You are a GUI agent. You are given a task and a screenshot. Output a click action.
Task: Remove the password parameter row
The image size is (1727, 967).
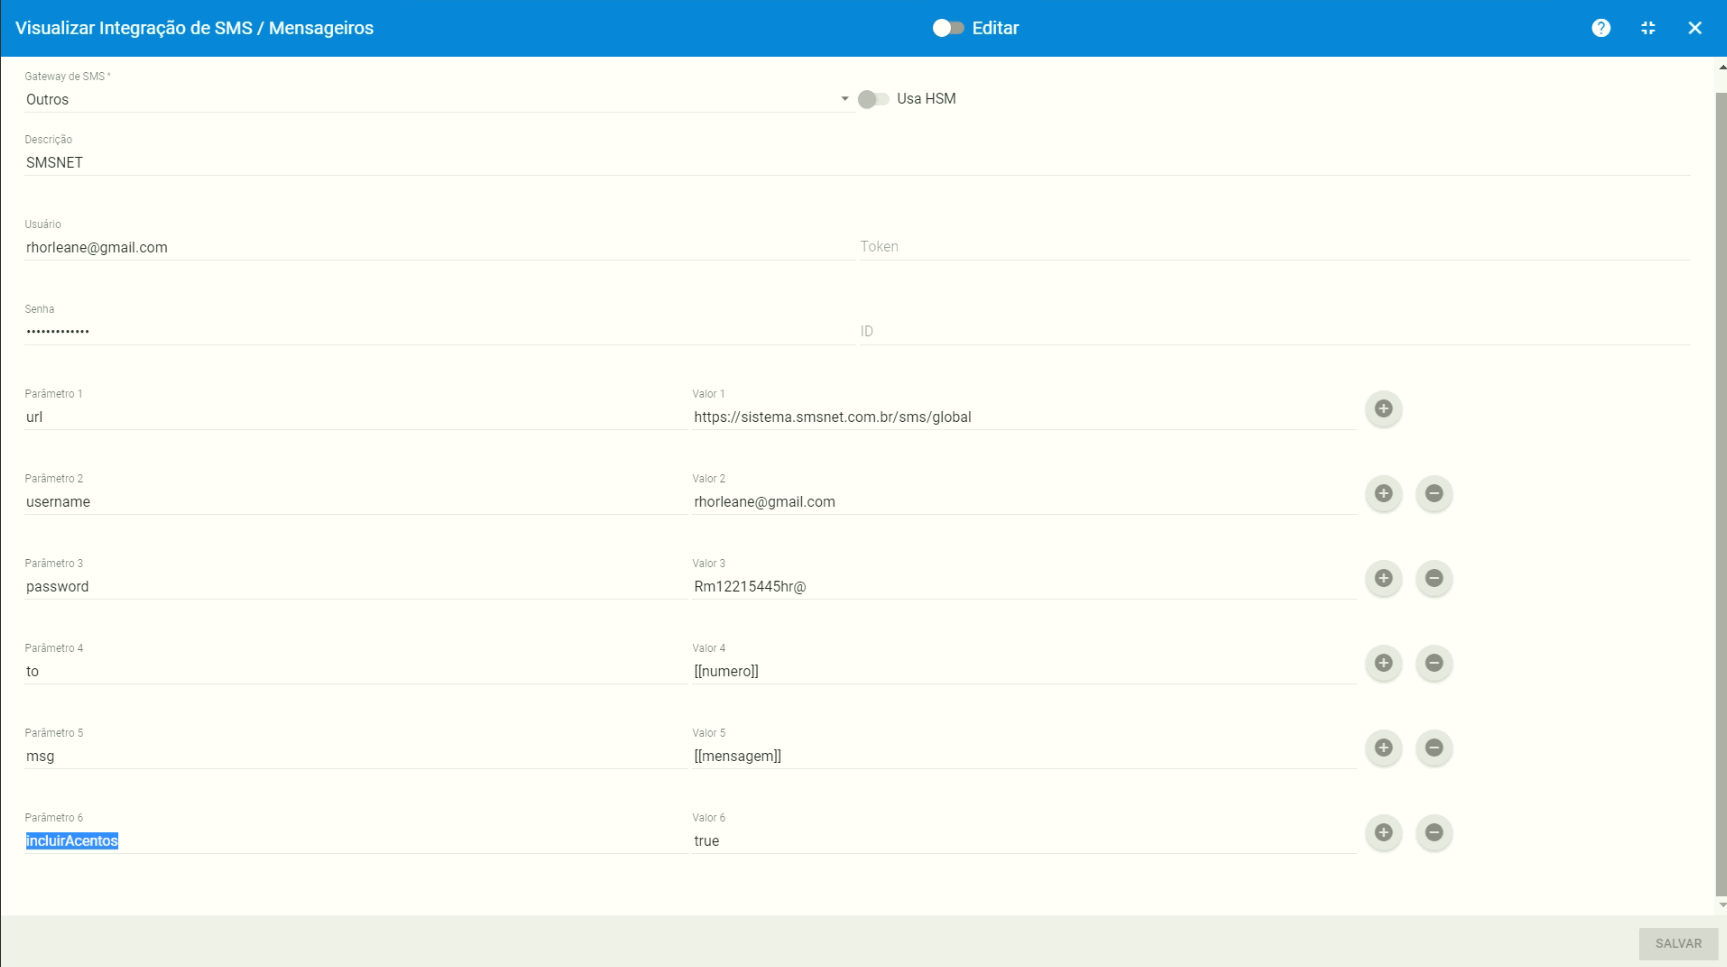pos(1433,579)
